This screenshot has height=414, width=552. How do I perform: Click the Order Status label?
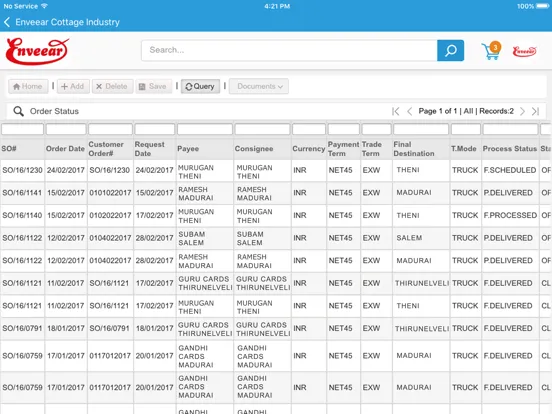tap(54, 111)
